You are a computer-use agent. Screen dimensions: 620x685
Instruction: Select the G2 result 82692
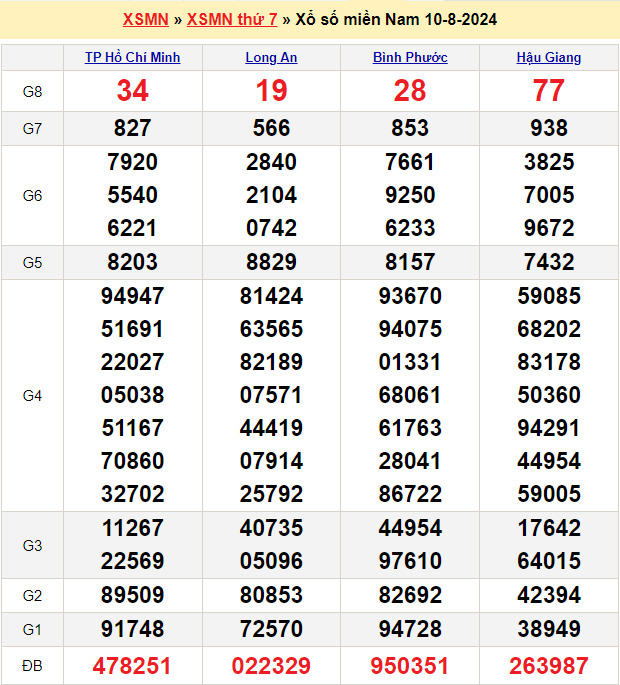[410, 596]
